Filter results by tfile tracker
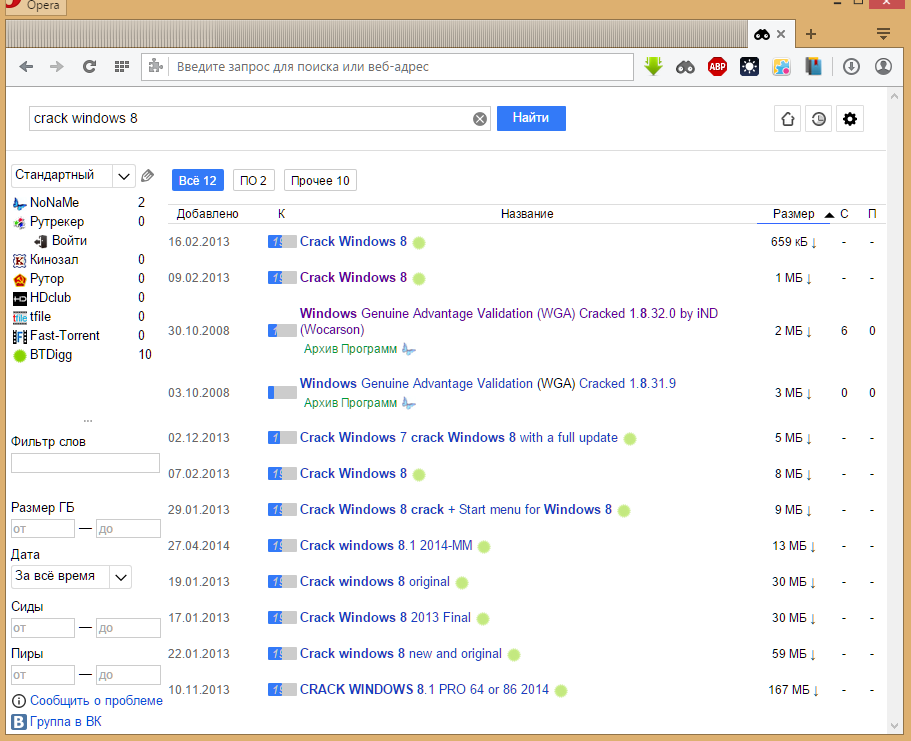The width and height of the screenshot is (911, 741). coord(40,317)
